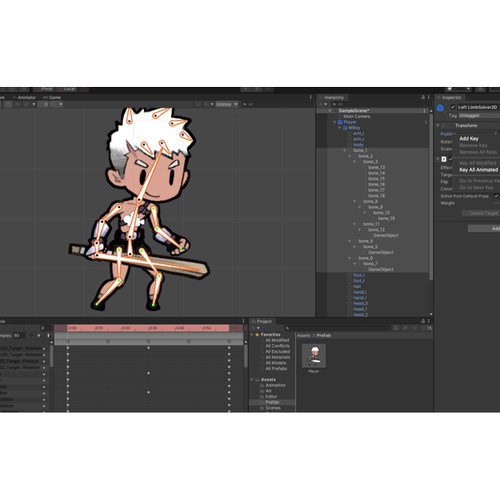Image resolution: width=500 pixels, height=500 pixels.
Task: Select the Inspector tab
Action: (x=449, y=97)
